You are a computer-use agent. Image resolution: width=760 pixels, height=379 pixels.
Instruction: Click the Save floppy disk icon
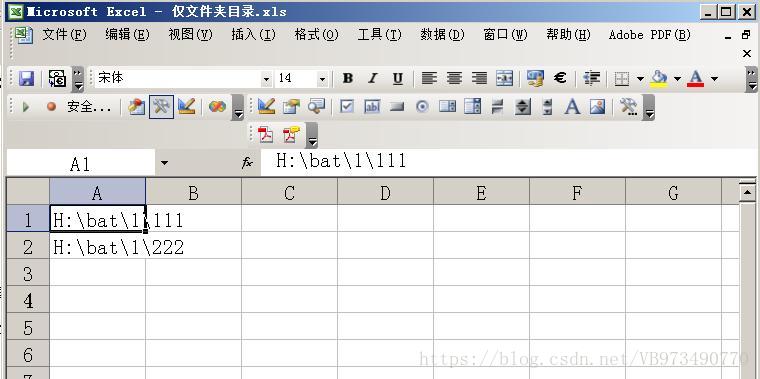click(26, 78)
